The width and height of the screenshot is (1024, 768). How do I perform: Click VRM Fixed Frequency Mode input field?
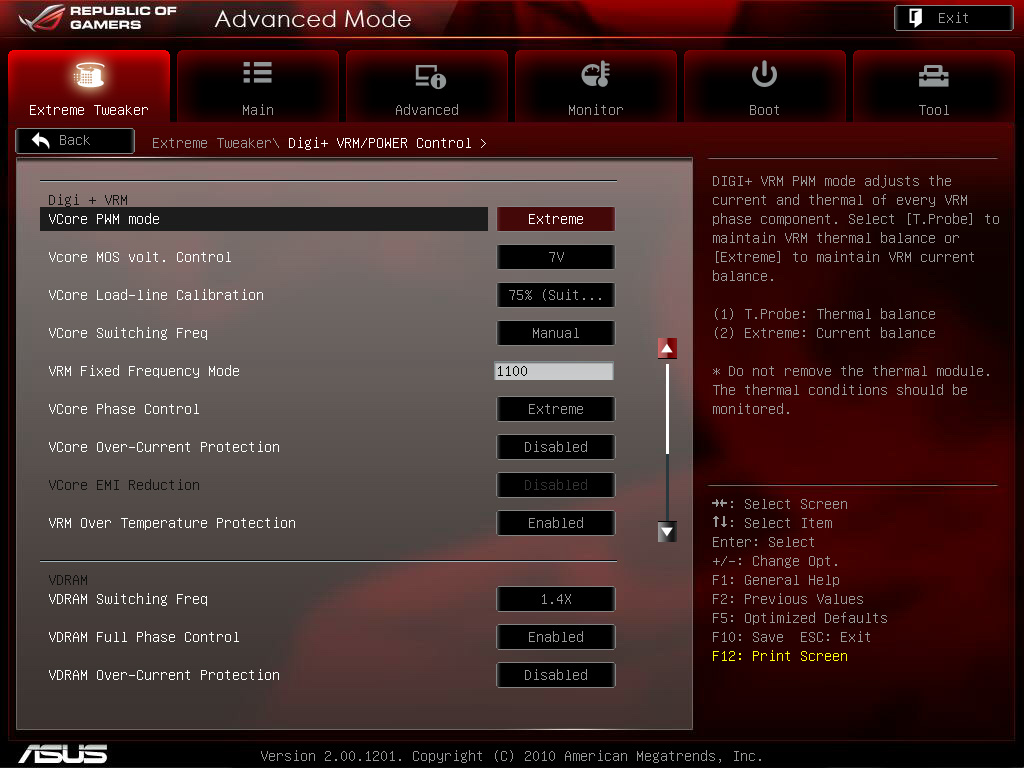(554, 371)
